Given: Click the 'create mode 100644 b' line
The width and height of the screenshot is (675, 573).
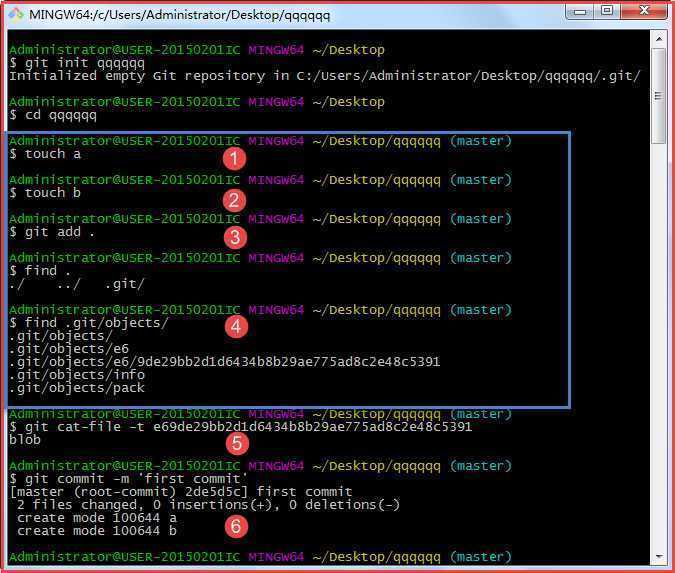Looking at the screenshot, I should click(x=97, y=531).
